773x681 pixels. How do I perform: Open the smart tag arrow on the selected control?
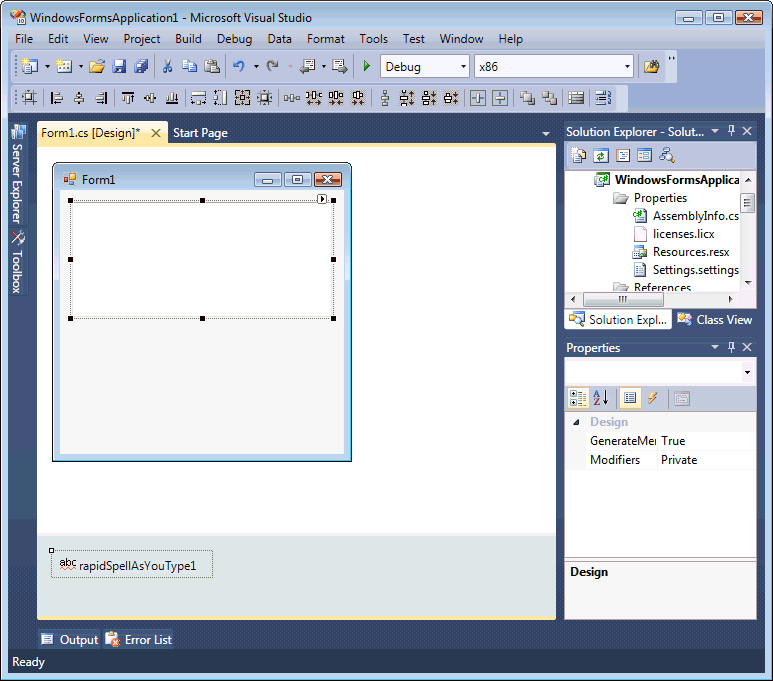(322, 199)
